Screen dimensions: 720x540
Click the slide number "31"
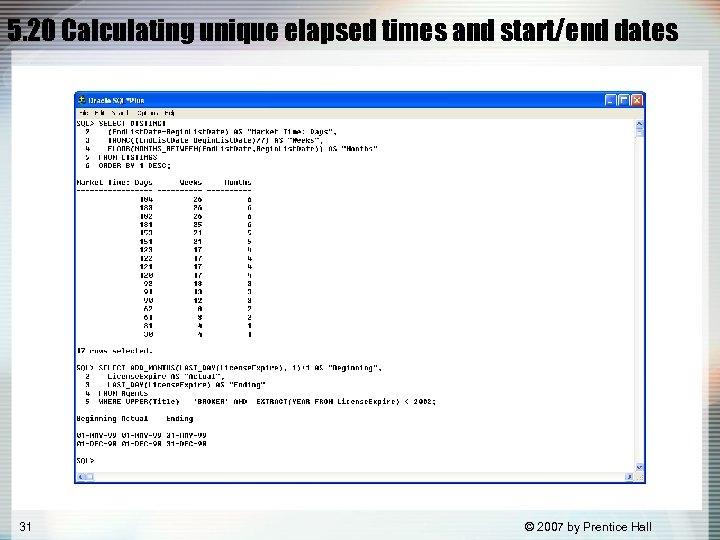25,527
